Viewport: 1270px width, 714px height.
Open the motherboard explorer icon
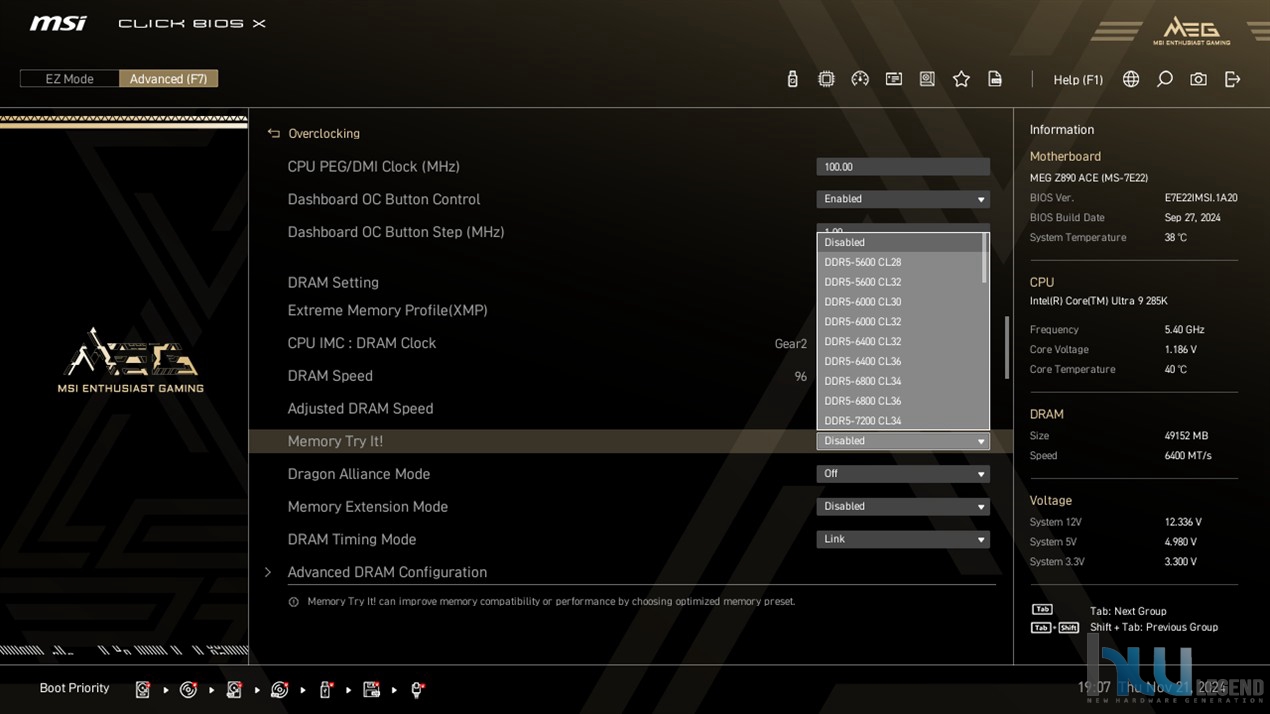pyautogui.click(x=927, y=79)
